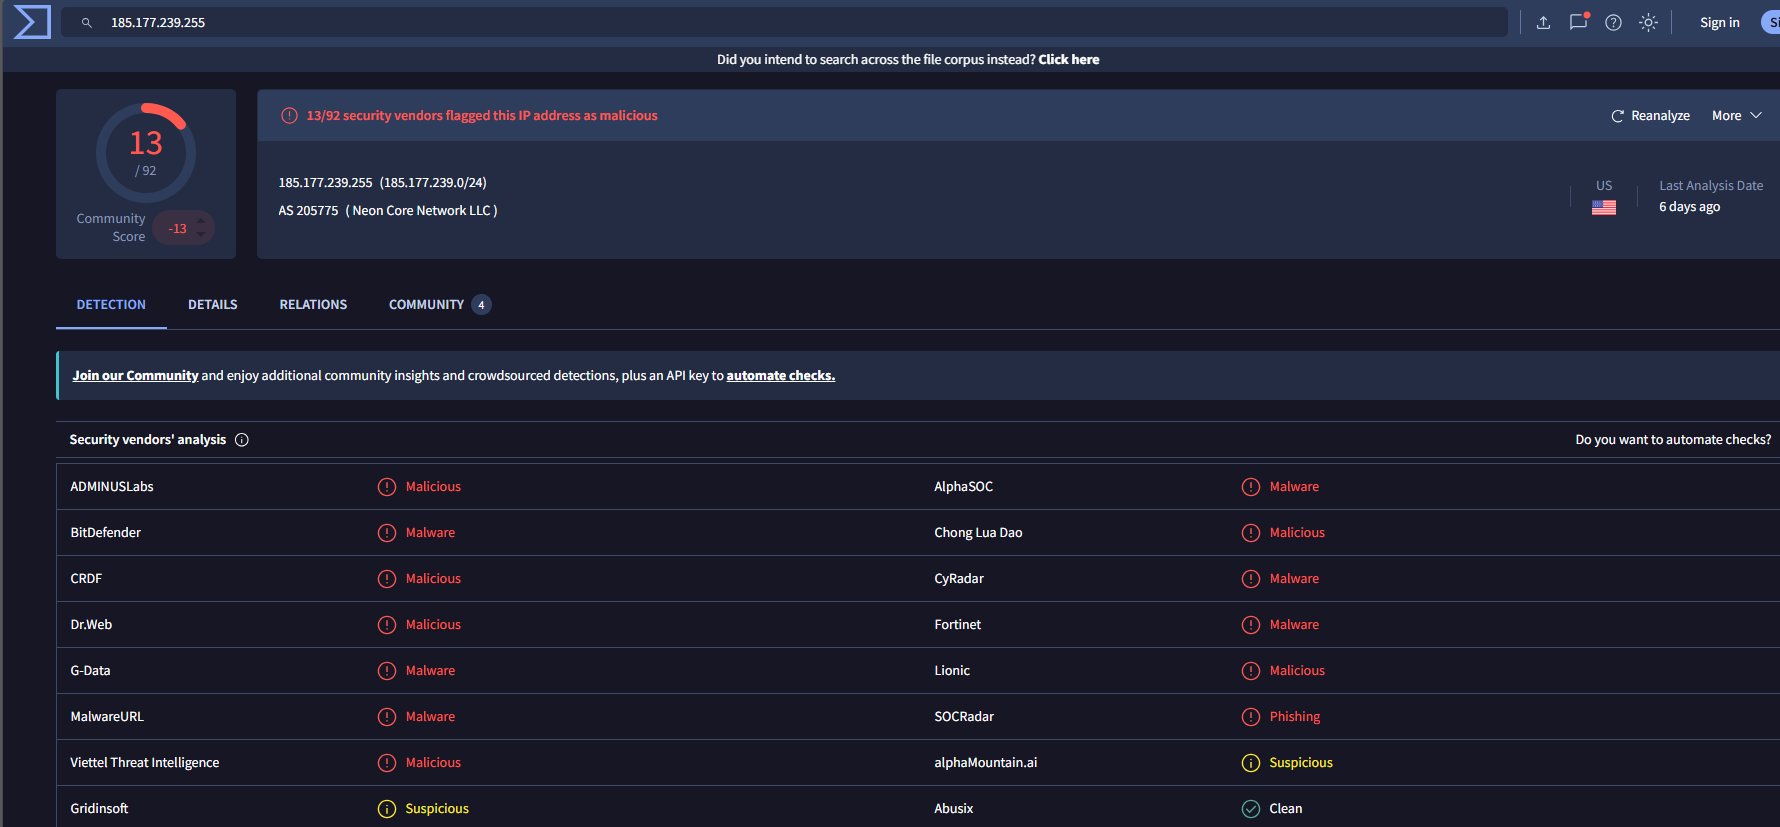Expand the More dropdown menu

[x=1737, y=116]
